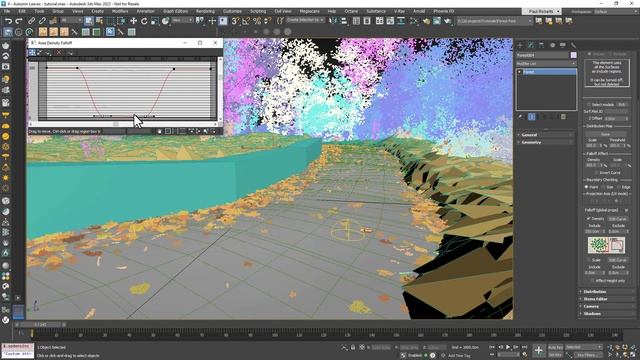Open the Hierarchy panel tab icon

click(x=541, y=45)
